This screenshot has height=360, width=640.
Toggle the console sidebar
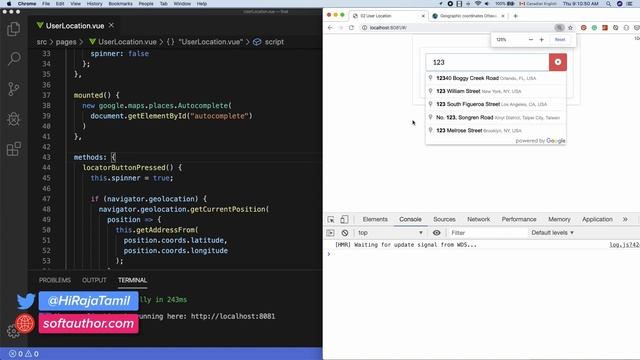[331, 233]
